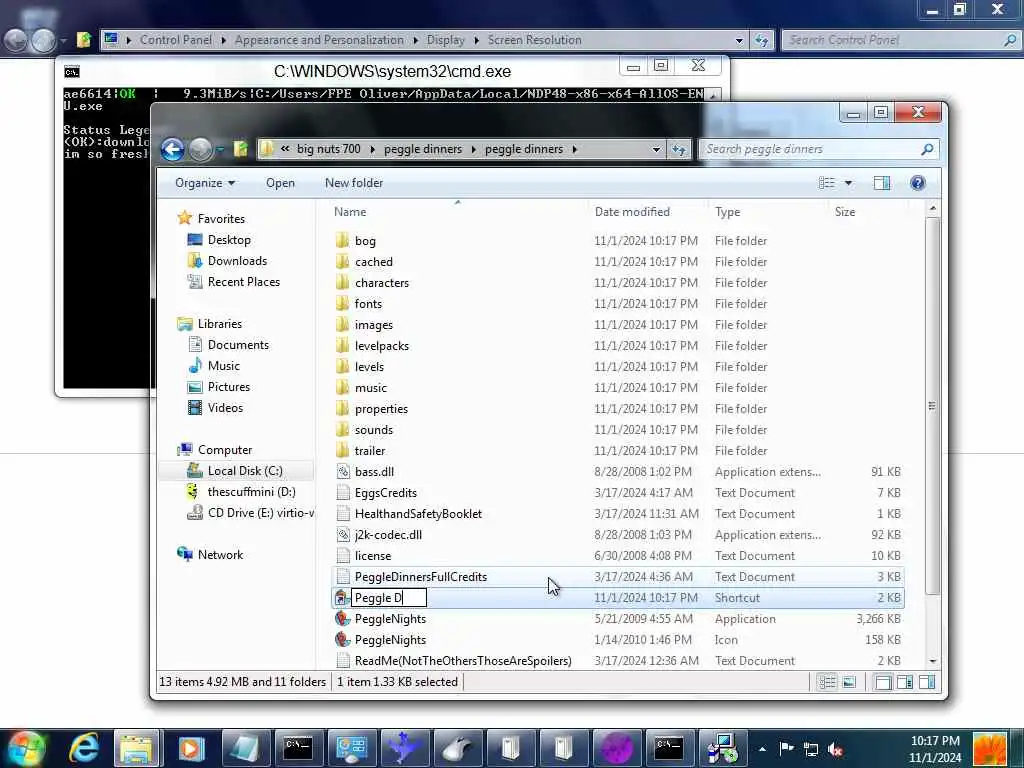
Task: Click big nuts 700 in the breadcrumb
Action: [328, 149]
